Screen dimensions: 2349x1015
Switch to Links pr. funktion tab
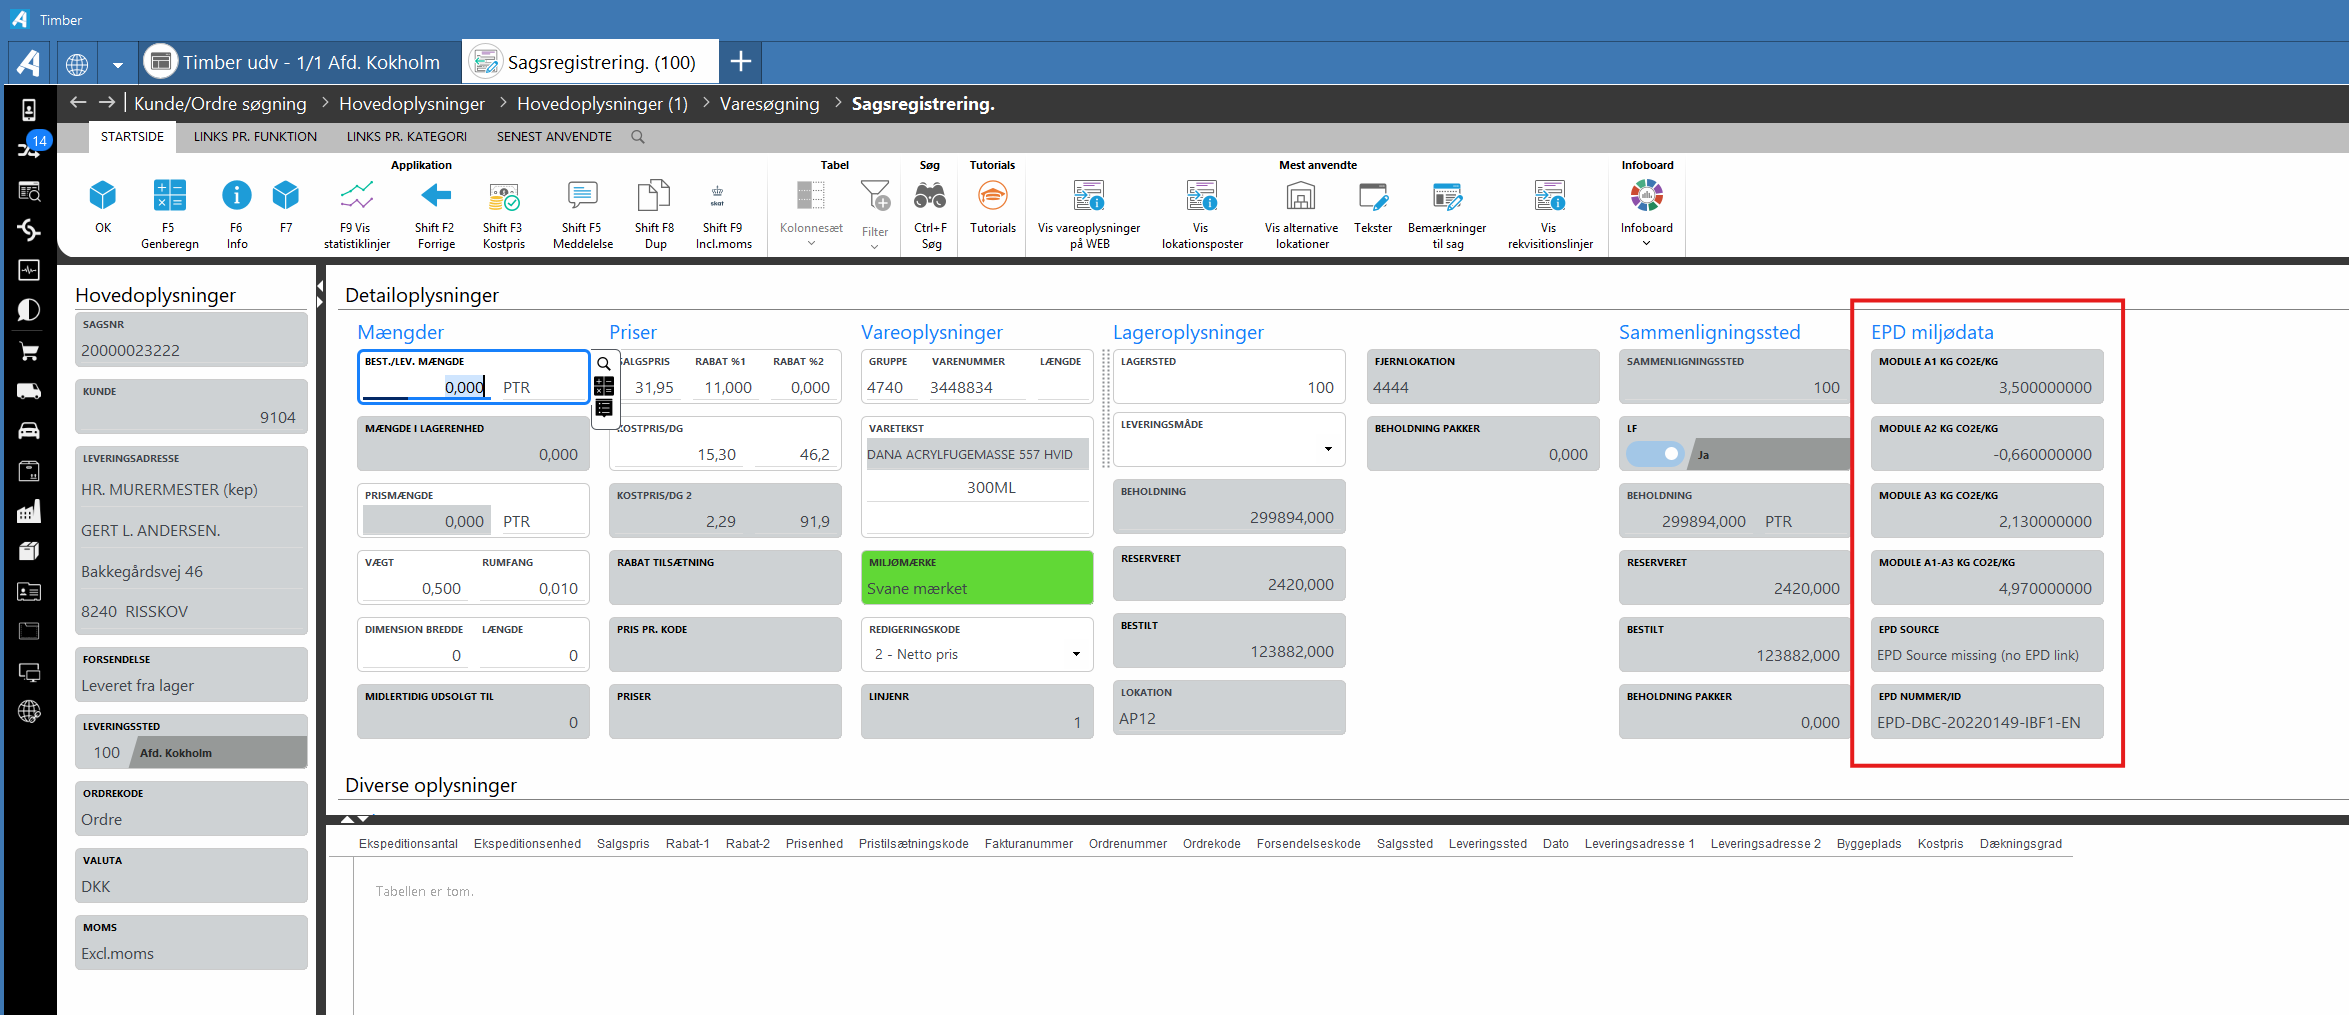click(x=255, y=137)
